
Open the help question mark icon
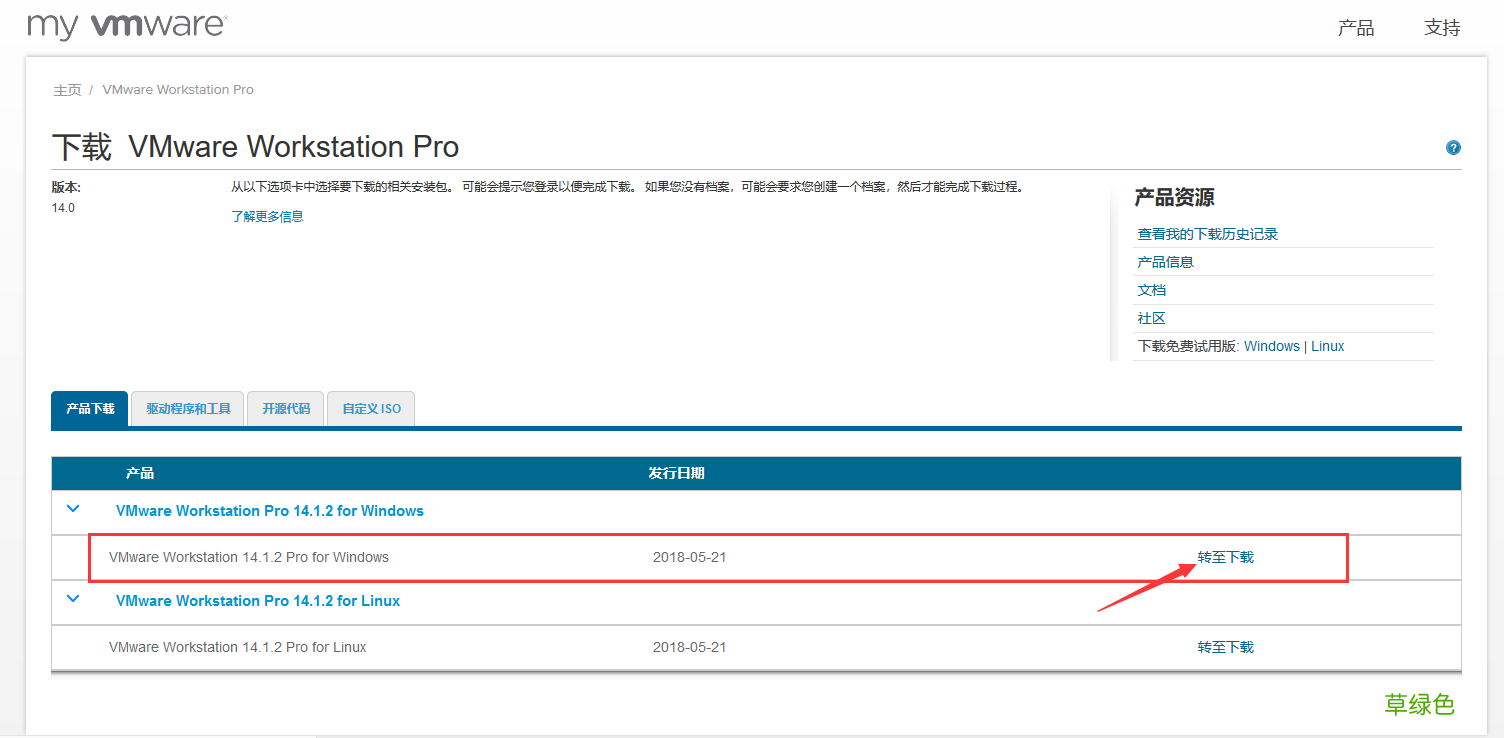tap(1452, 147)
